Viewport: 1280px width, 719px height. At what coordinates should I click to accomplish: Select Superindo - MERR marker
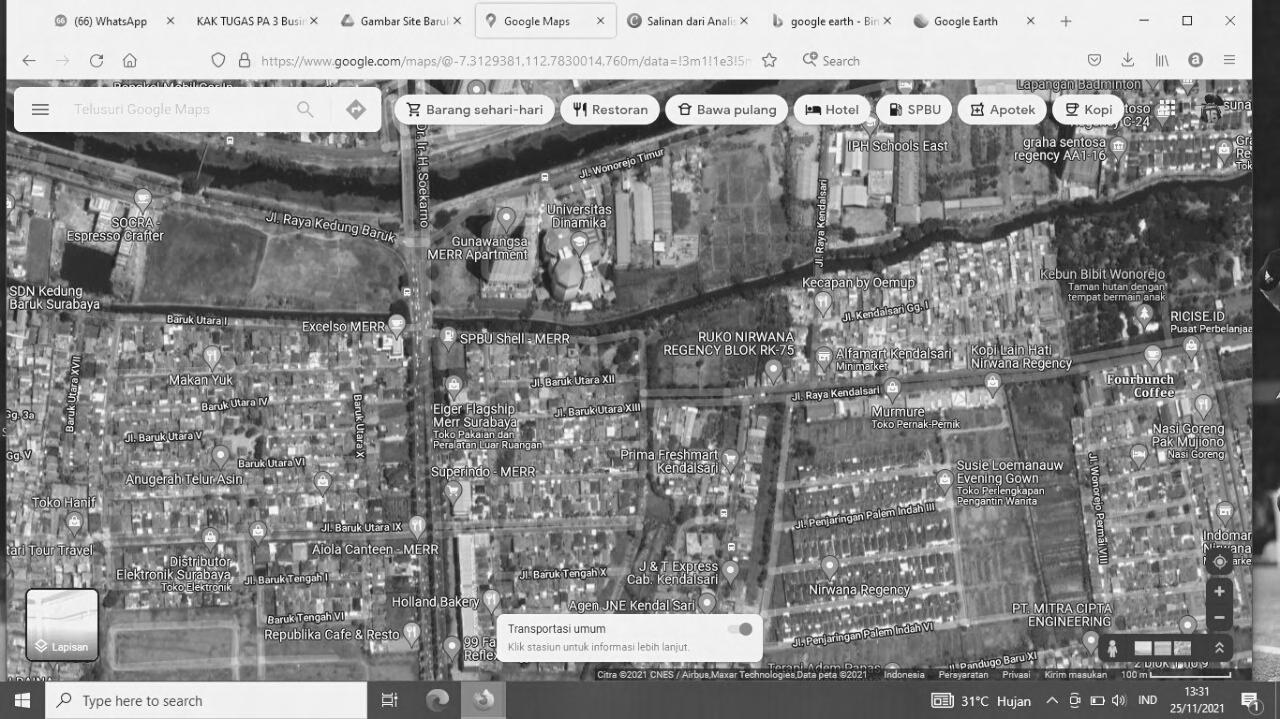tap(453, 491)
